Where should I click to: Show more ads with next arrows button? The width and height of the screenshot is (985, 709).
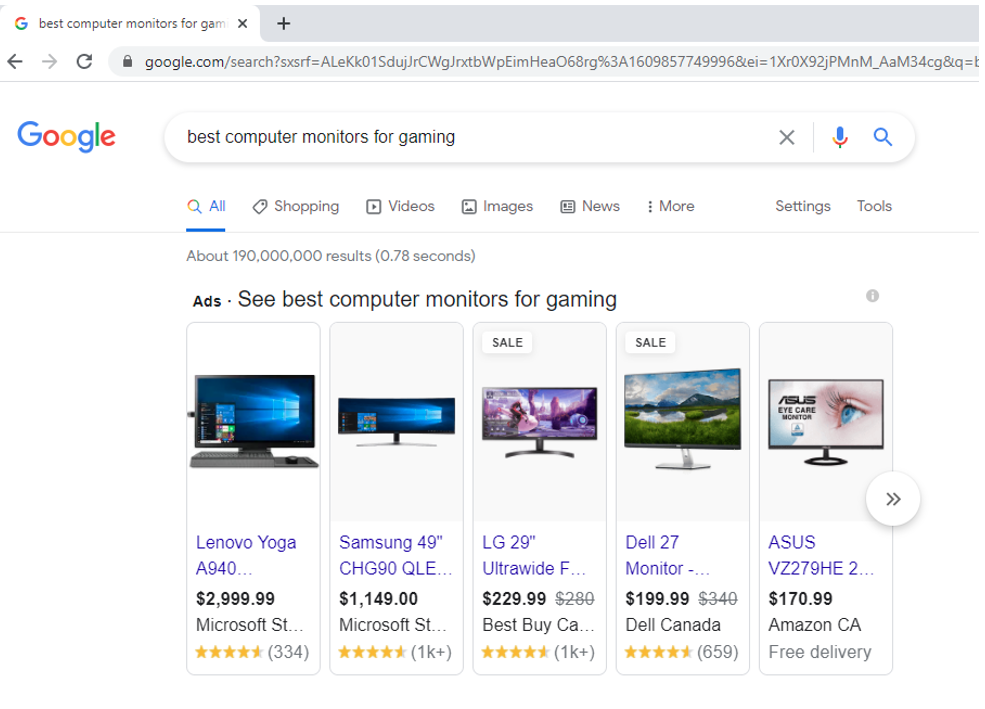(x=893, y=499)
